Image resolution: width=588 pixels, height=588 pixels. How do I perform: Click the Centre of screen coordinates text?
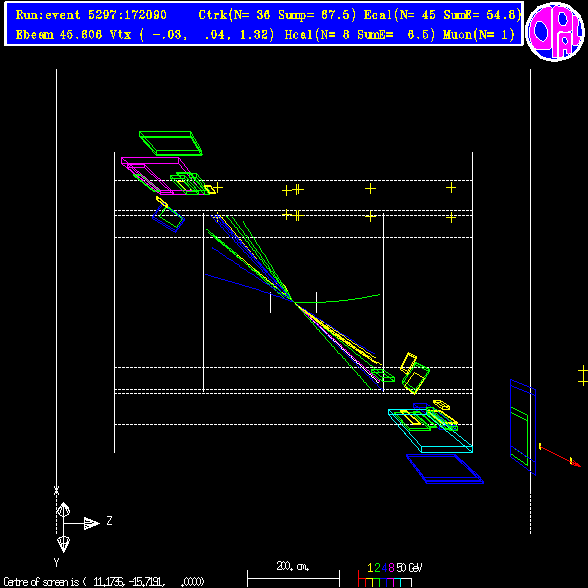tap(104, 582)
